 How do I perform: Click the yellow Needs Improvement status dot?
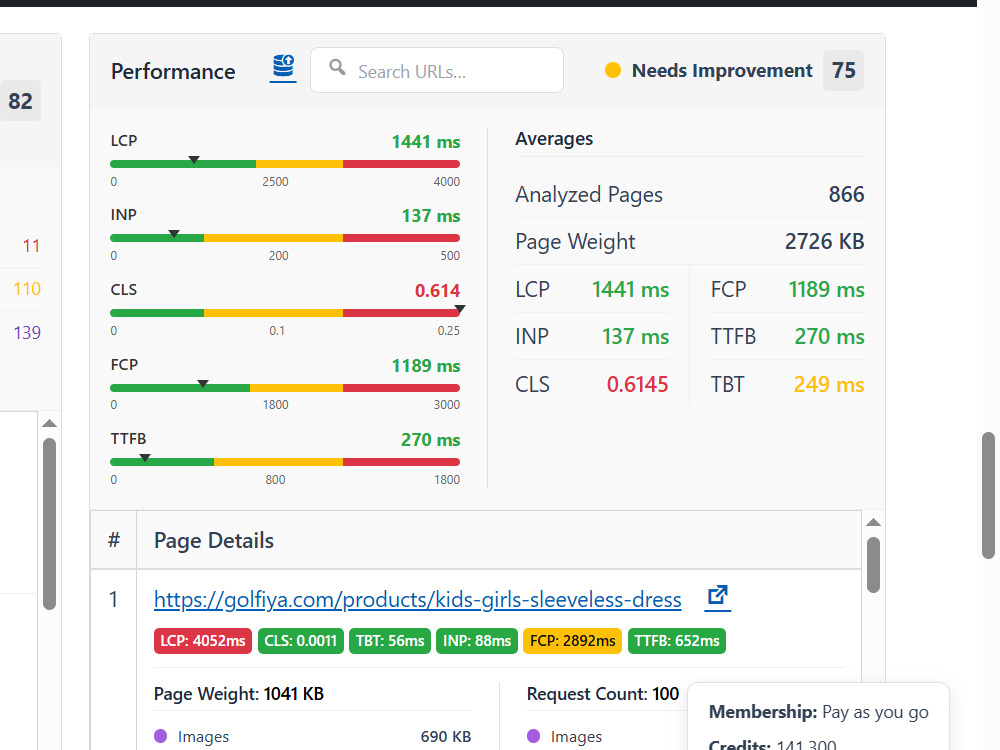[x=612, y=70]
